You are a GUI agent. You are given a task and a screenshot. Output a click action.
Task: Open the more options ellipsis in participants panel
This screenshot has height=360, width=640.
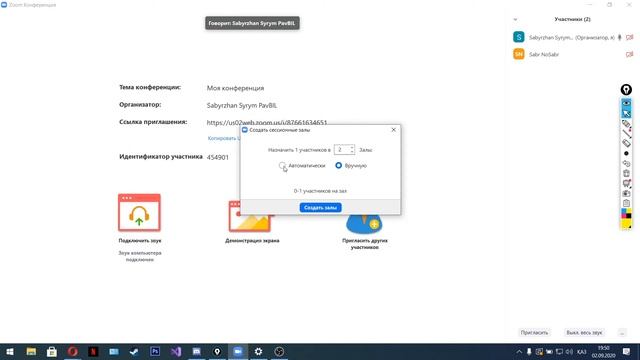(622, 333)
